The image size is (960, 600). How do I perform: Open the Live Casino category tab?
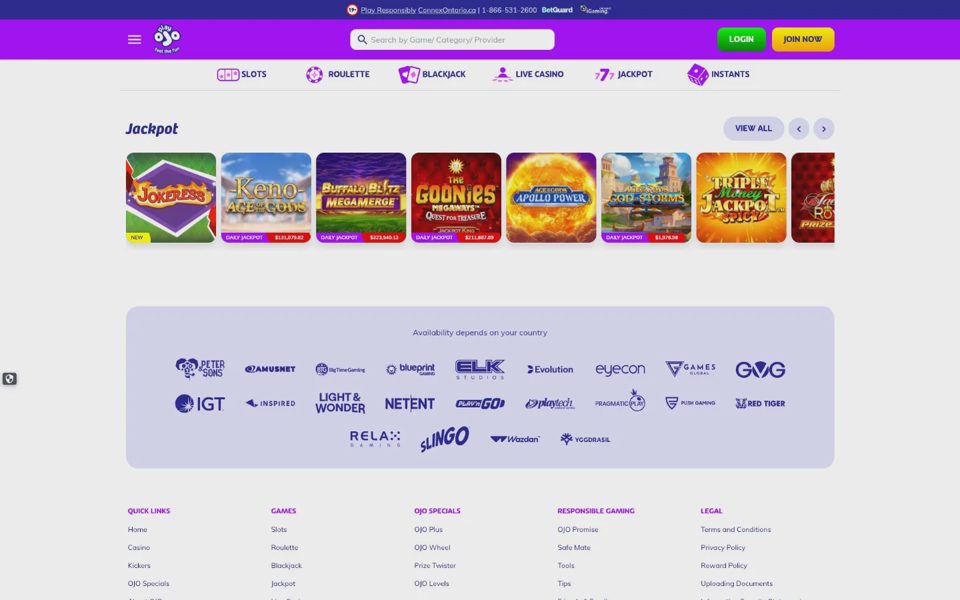(x=528, y=75)
